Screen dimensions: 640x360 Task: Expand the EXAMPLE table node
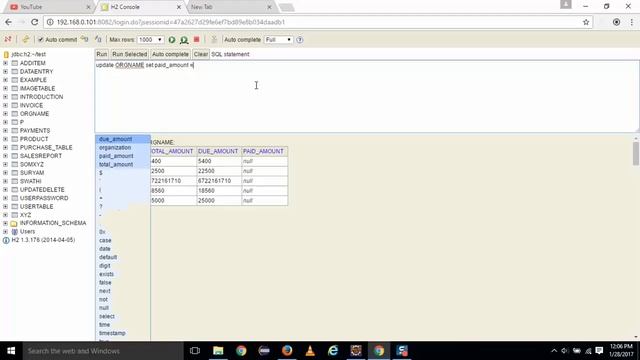tap(5, 80)
